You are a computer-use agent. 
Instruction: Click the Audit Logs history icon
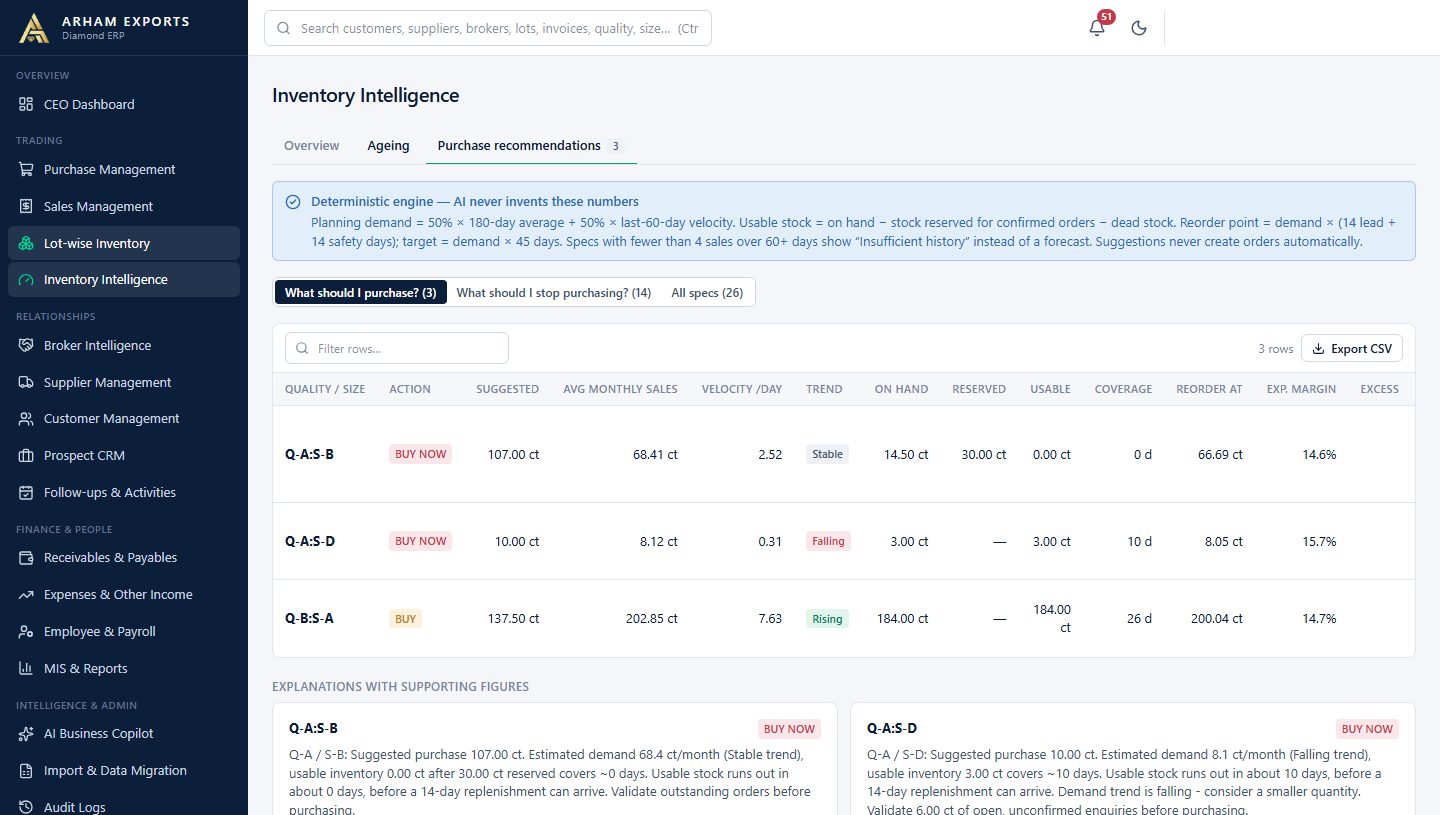pos(26,807)
